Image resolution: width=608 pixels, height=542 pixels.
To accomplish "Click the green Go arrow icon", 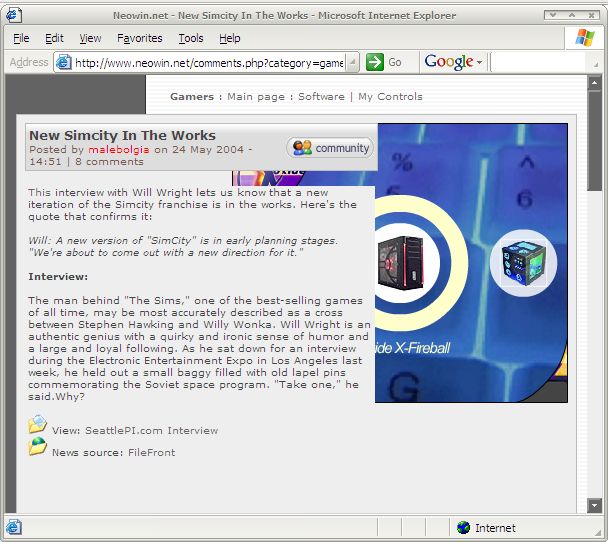I will [x=375, y=62].
